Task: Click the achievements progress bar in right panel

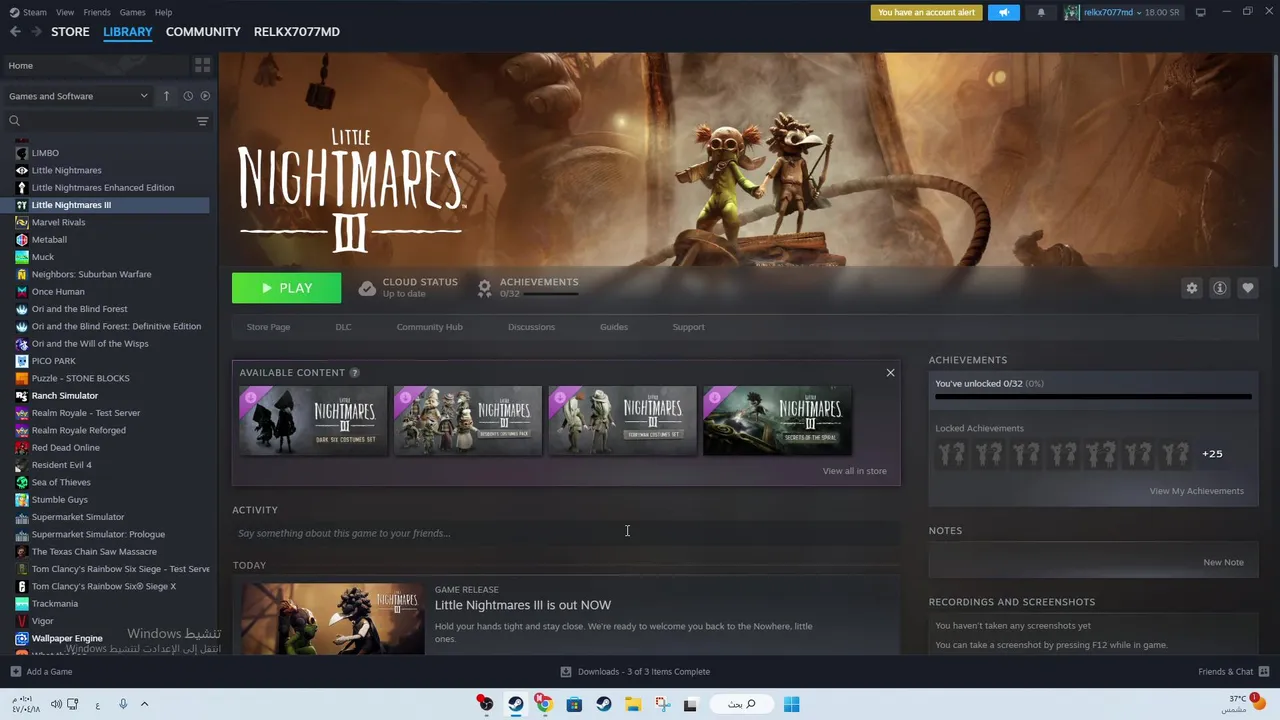Action: click(1093, 397)
